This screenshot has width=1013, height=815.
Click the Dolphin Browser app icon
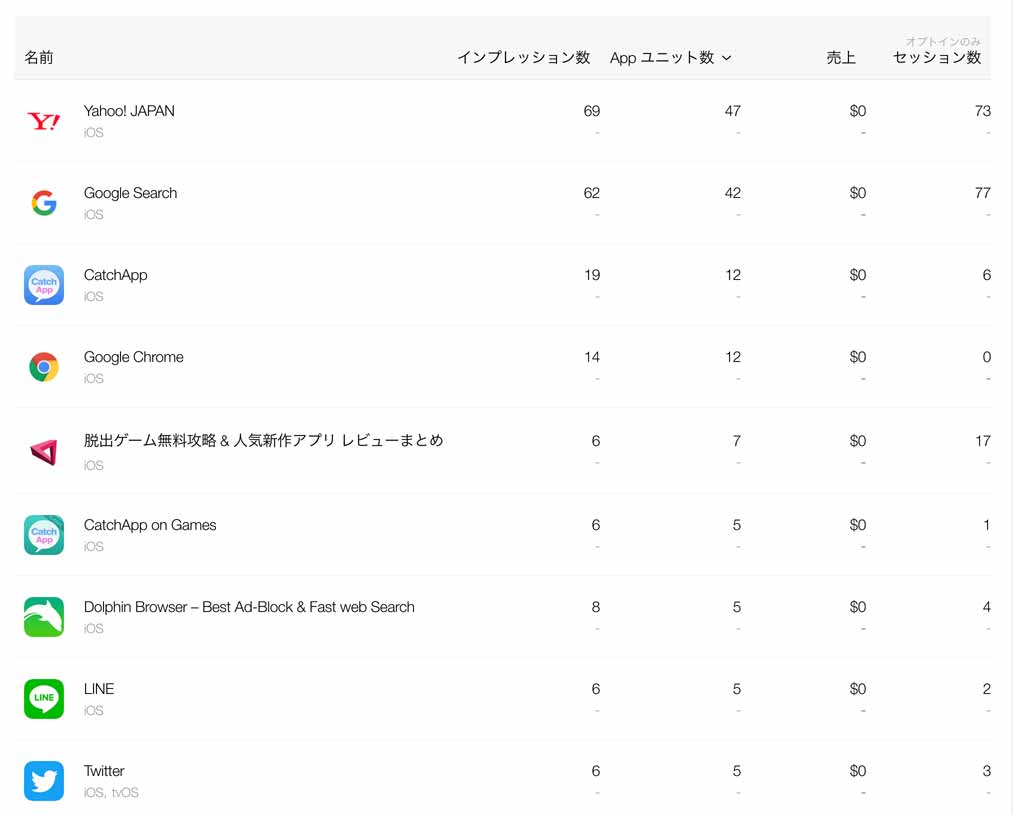(44, 617)
